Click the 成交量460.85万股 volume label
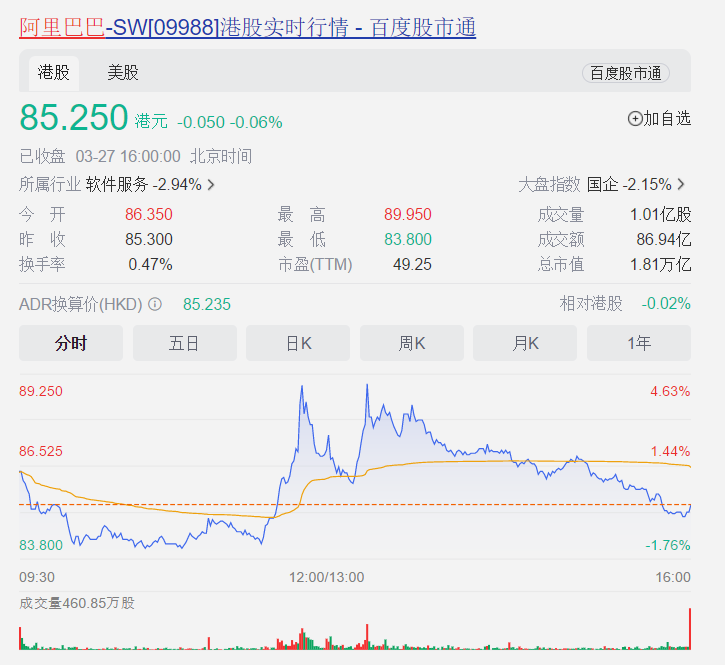The width and height of the screenshot is (725, 665). coord(77,603)
